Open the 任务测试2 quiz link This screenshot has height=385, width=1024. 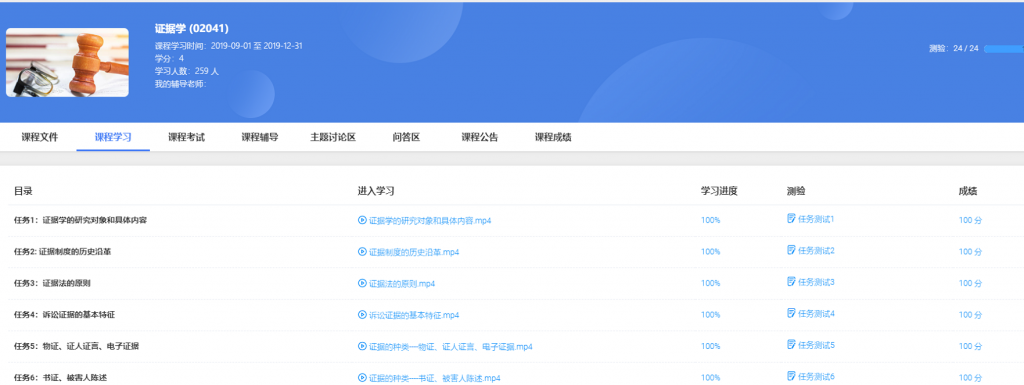[x=816, y=251]
